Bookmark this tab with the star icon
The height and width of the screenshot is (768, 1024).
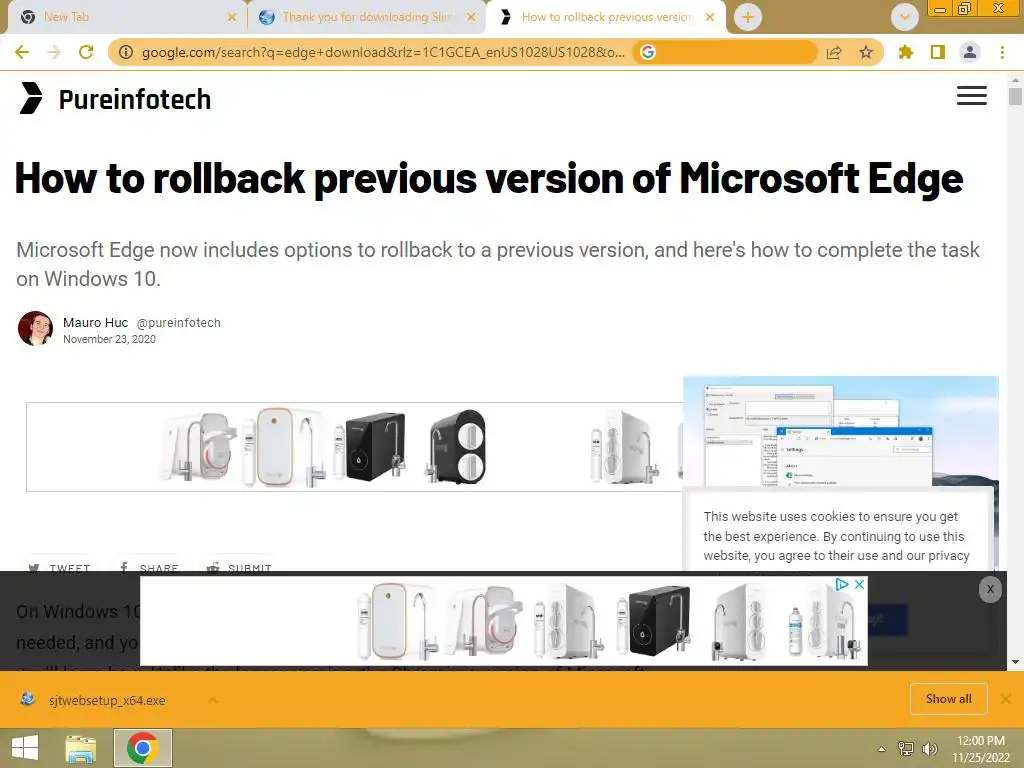point(866,52)
